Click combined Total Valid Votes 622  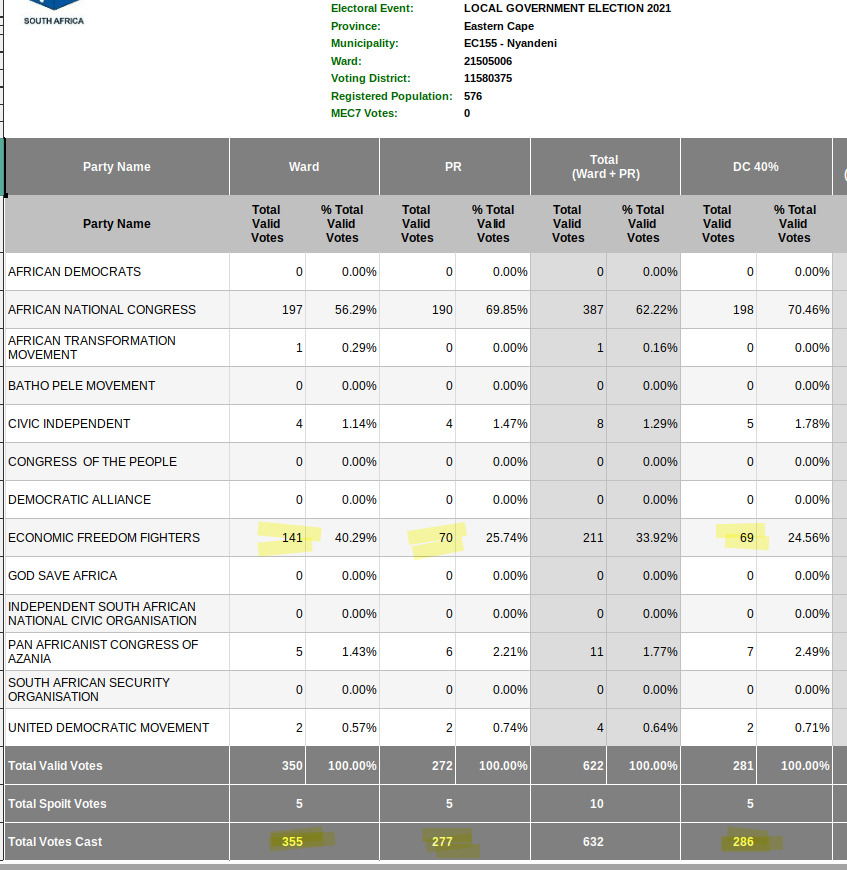(x=593, y=766)
